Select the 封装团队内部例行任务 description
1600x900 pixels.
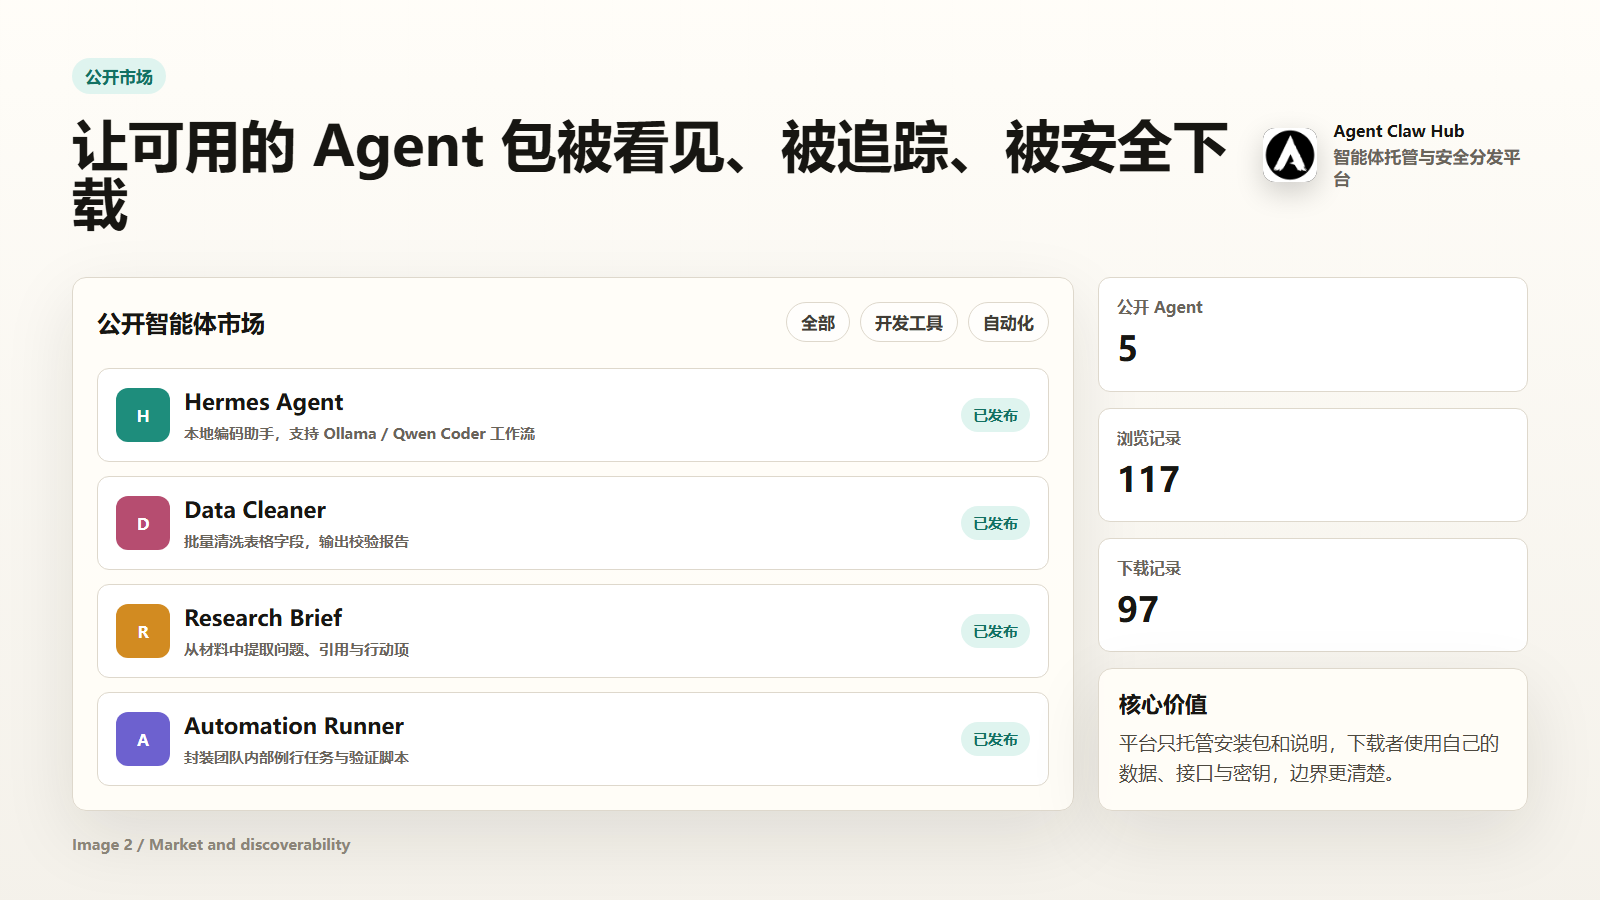pos(297,758)
